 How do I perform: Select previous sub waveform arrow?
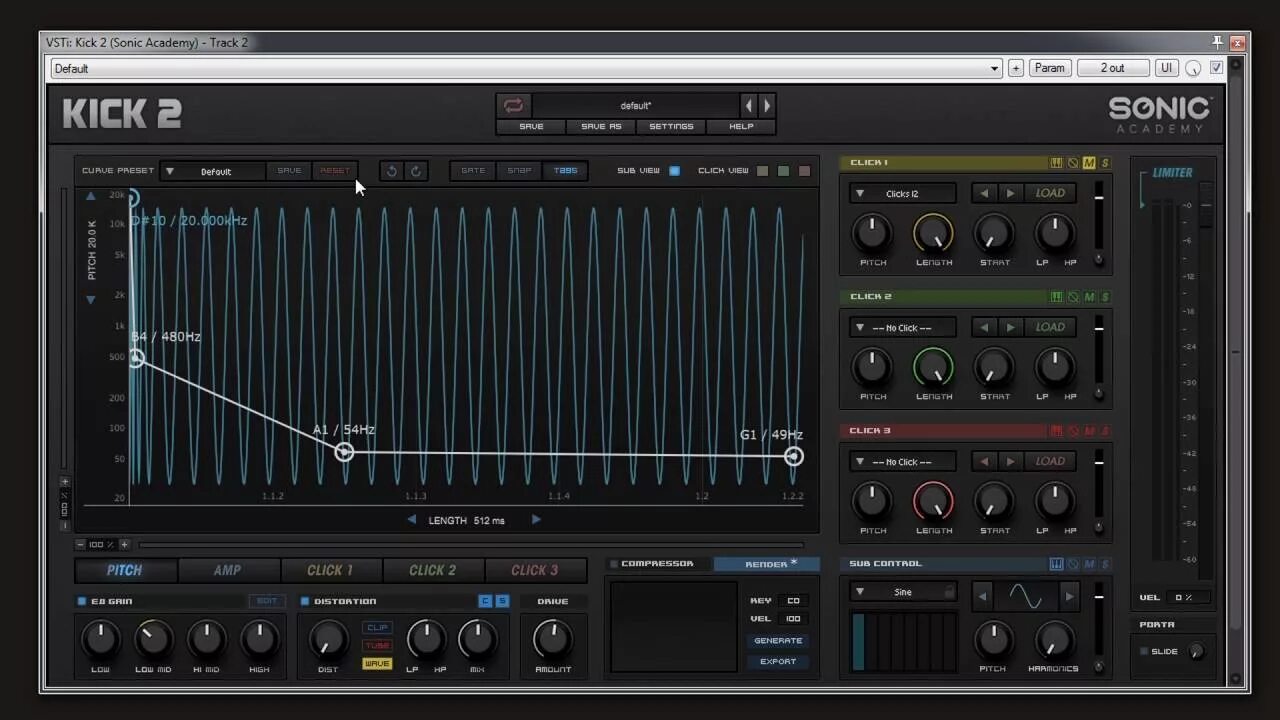pyautogui.click(x=982, y=597)
